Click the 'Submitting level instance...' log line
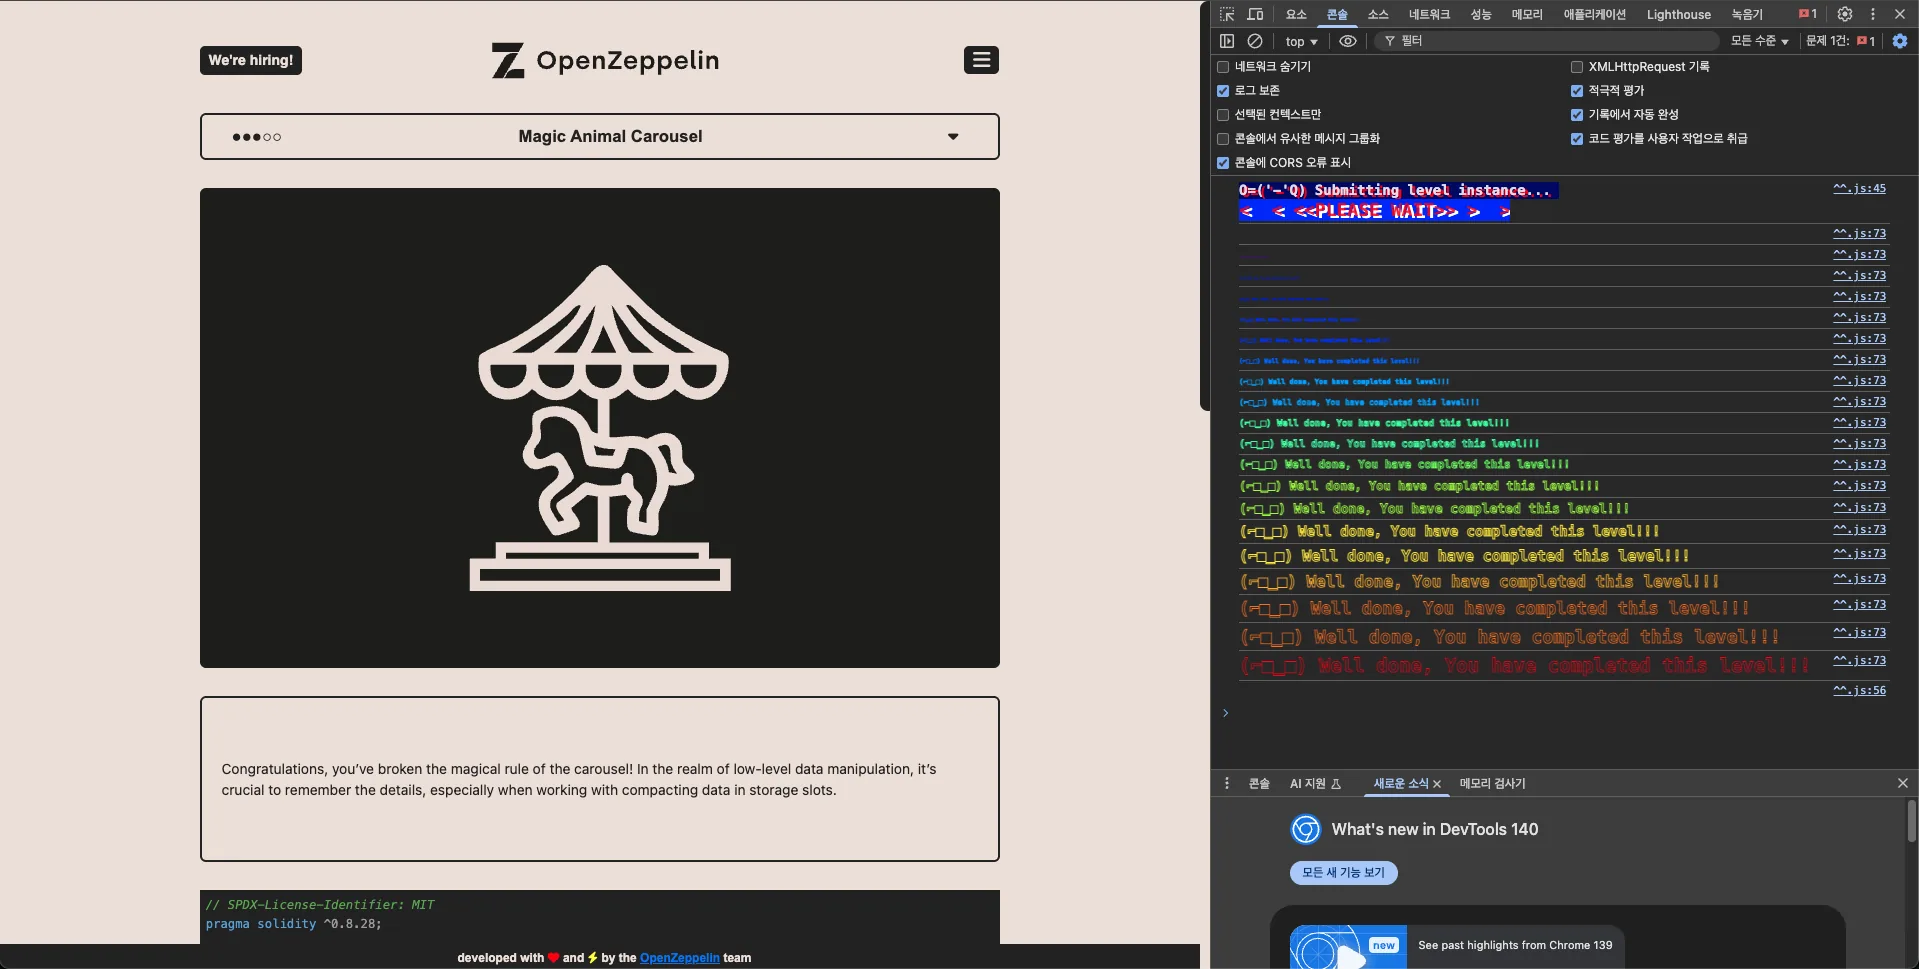 (1398, 190)
